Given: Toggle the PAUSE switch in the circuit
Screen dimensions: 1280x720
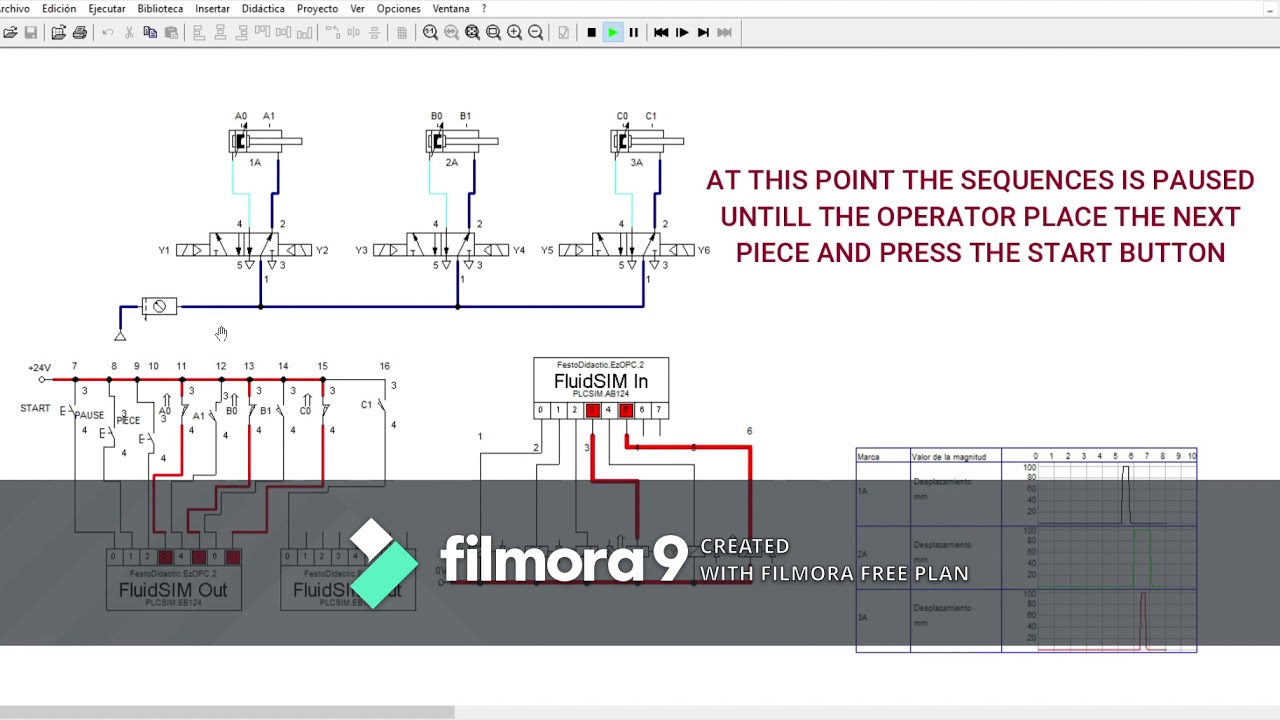Looking at the screenshot, I should (107, 432).
